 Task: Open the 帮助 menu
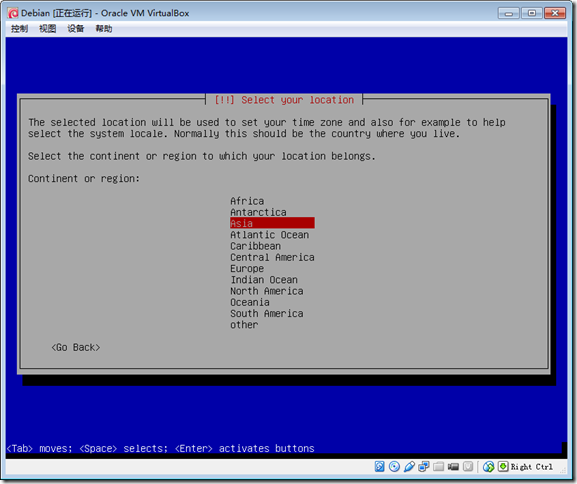pos(104,29)
